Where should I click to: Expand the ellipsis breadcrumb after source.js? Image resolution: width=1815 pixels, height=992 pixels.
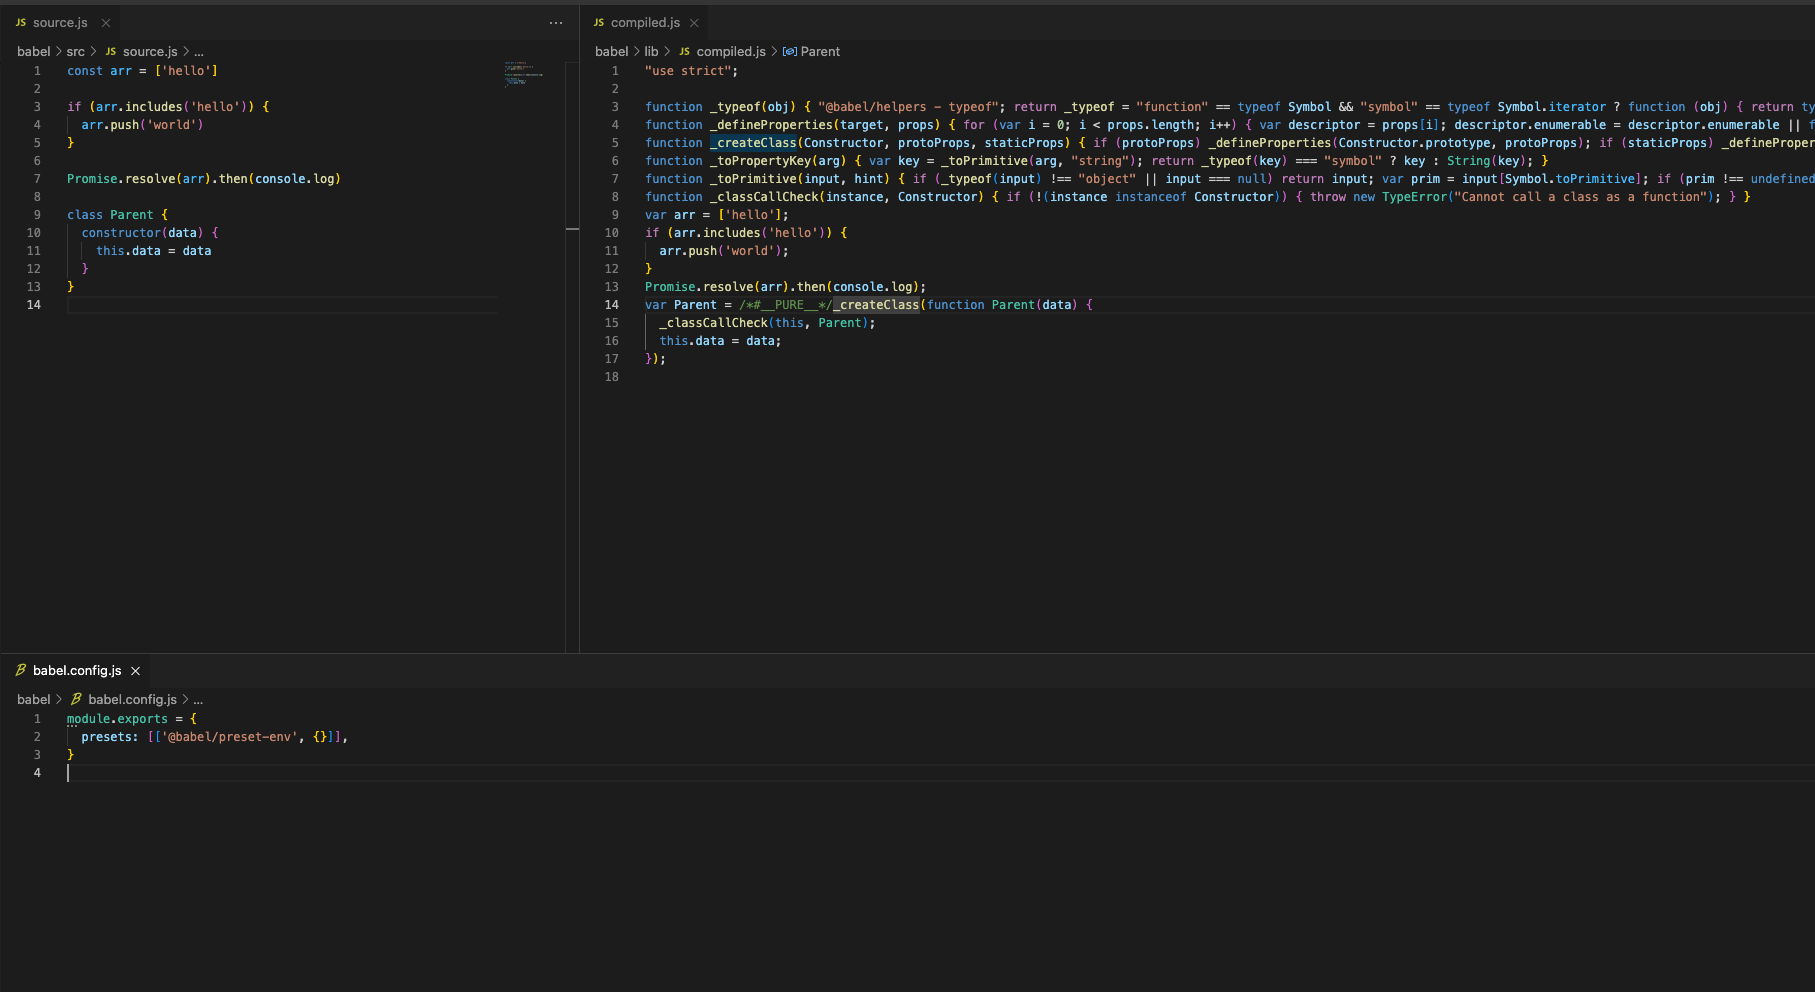coord(199,52)
